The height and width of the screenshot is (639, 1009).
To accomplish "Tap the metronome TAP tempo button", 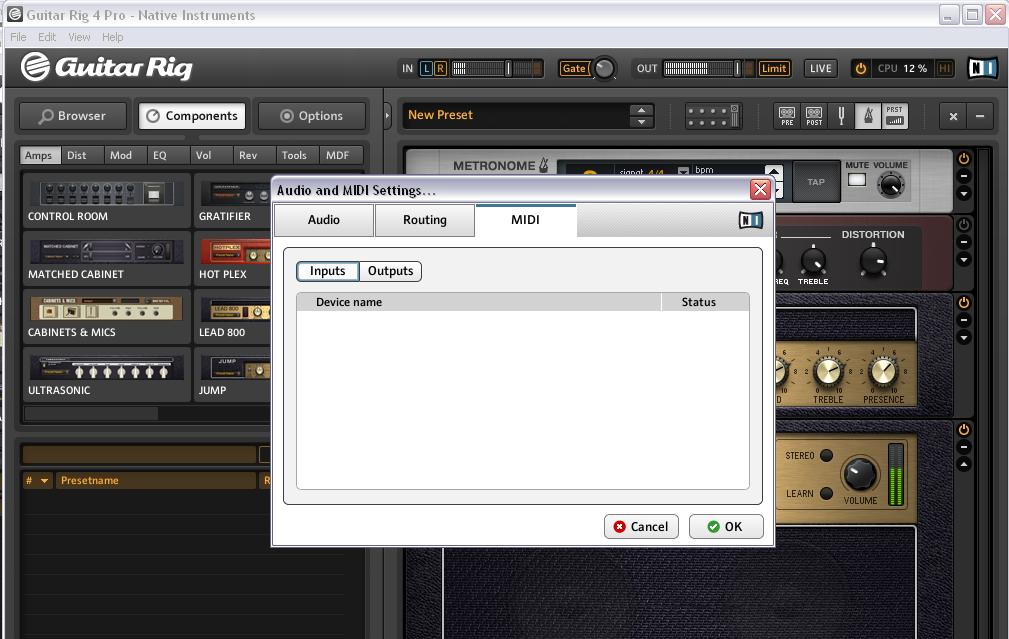I will pos(816,182).
